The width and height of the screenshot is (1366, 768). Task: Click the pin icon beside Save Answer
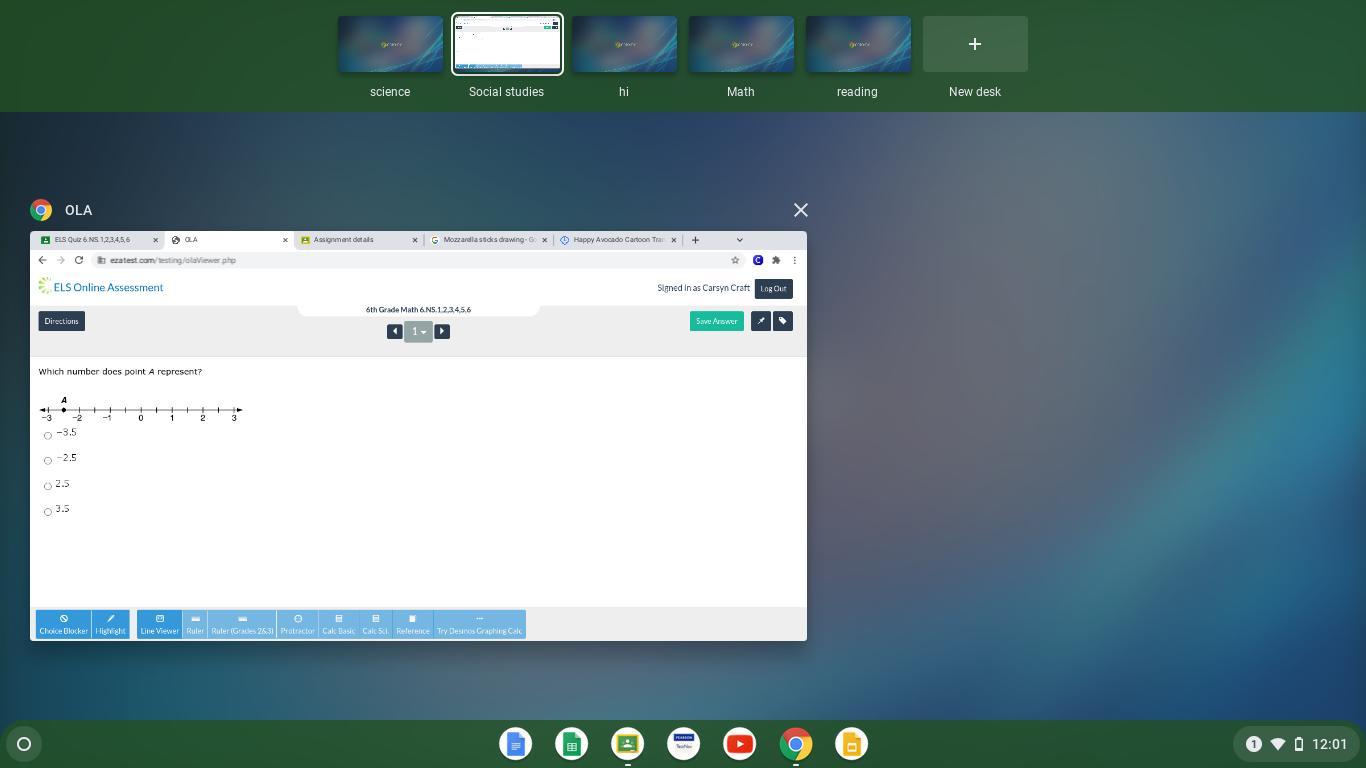(x=761, y=321)
